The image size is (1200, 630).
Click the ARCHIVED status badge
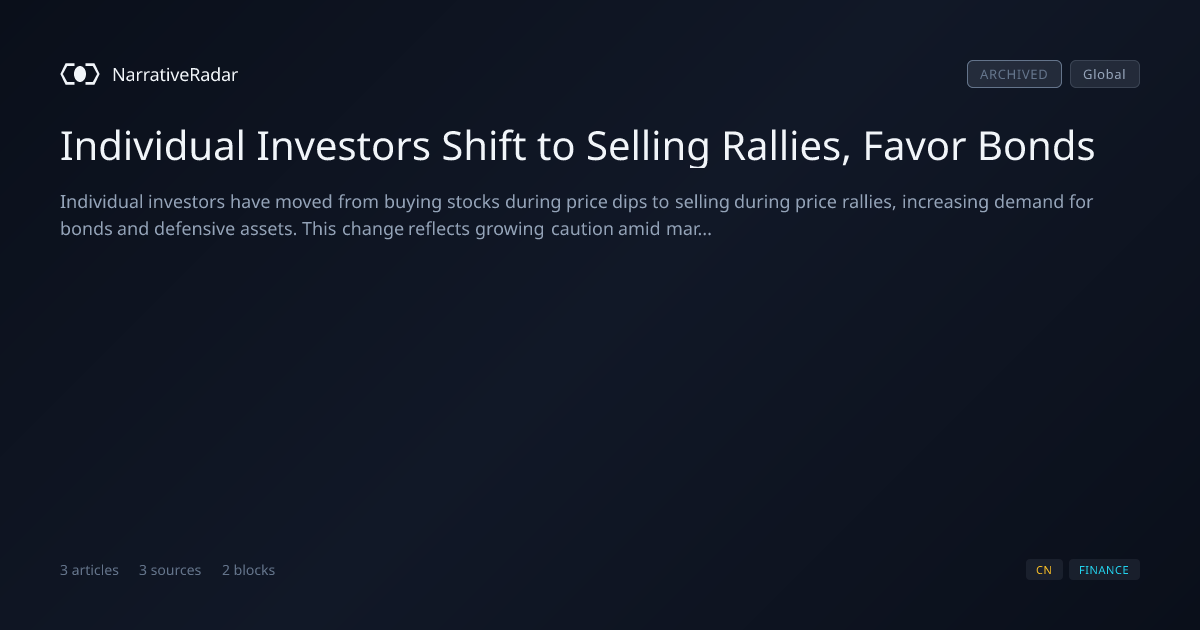pos(1014,74)
